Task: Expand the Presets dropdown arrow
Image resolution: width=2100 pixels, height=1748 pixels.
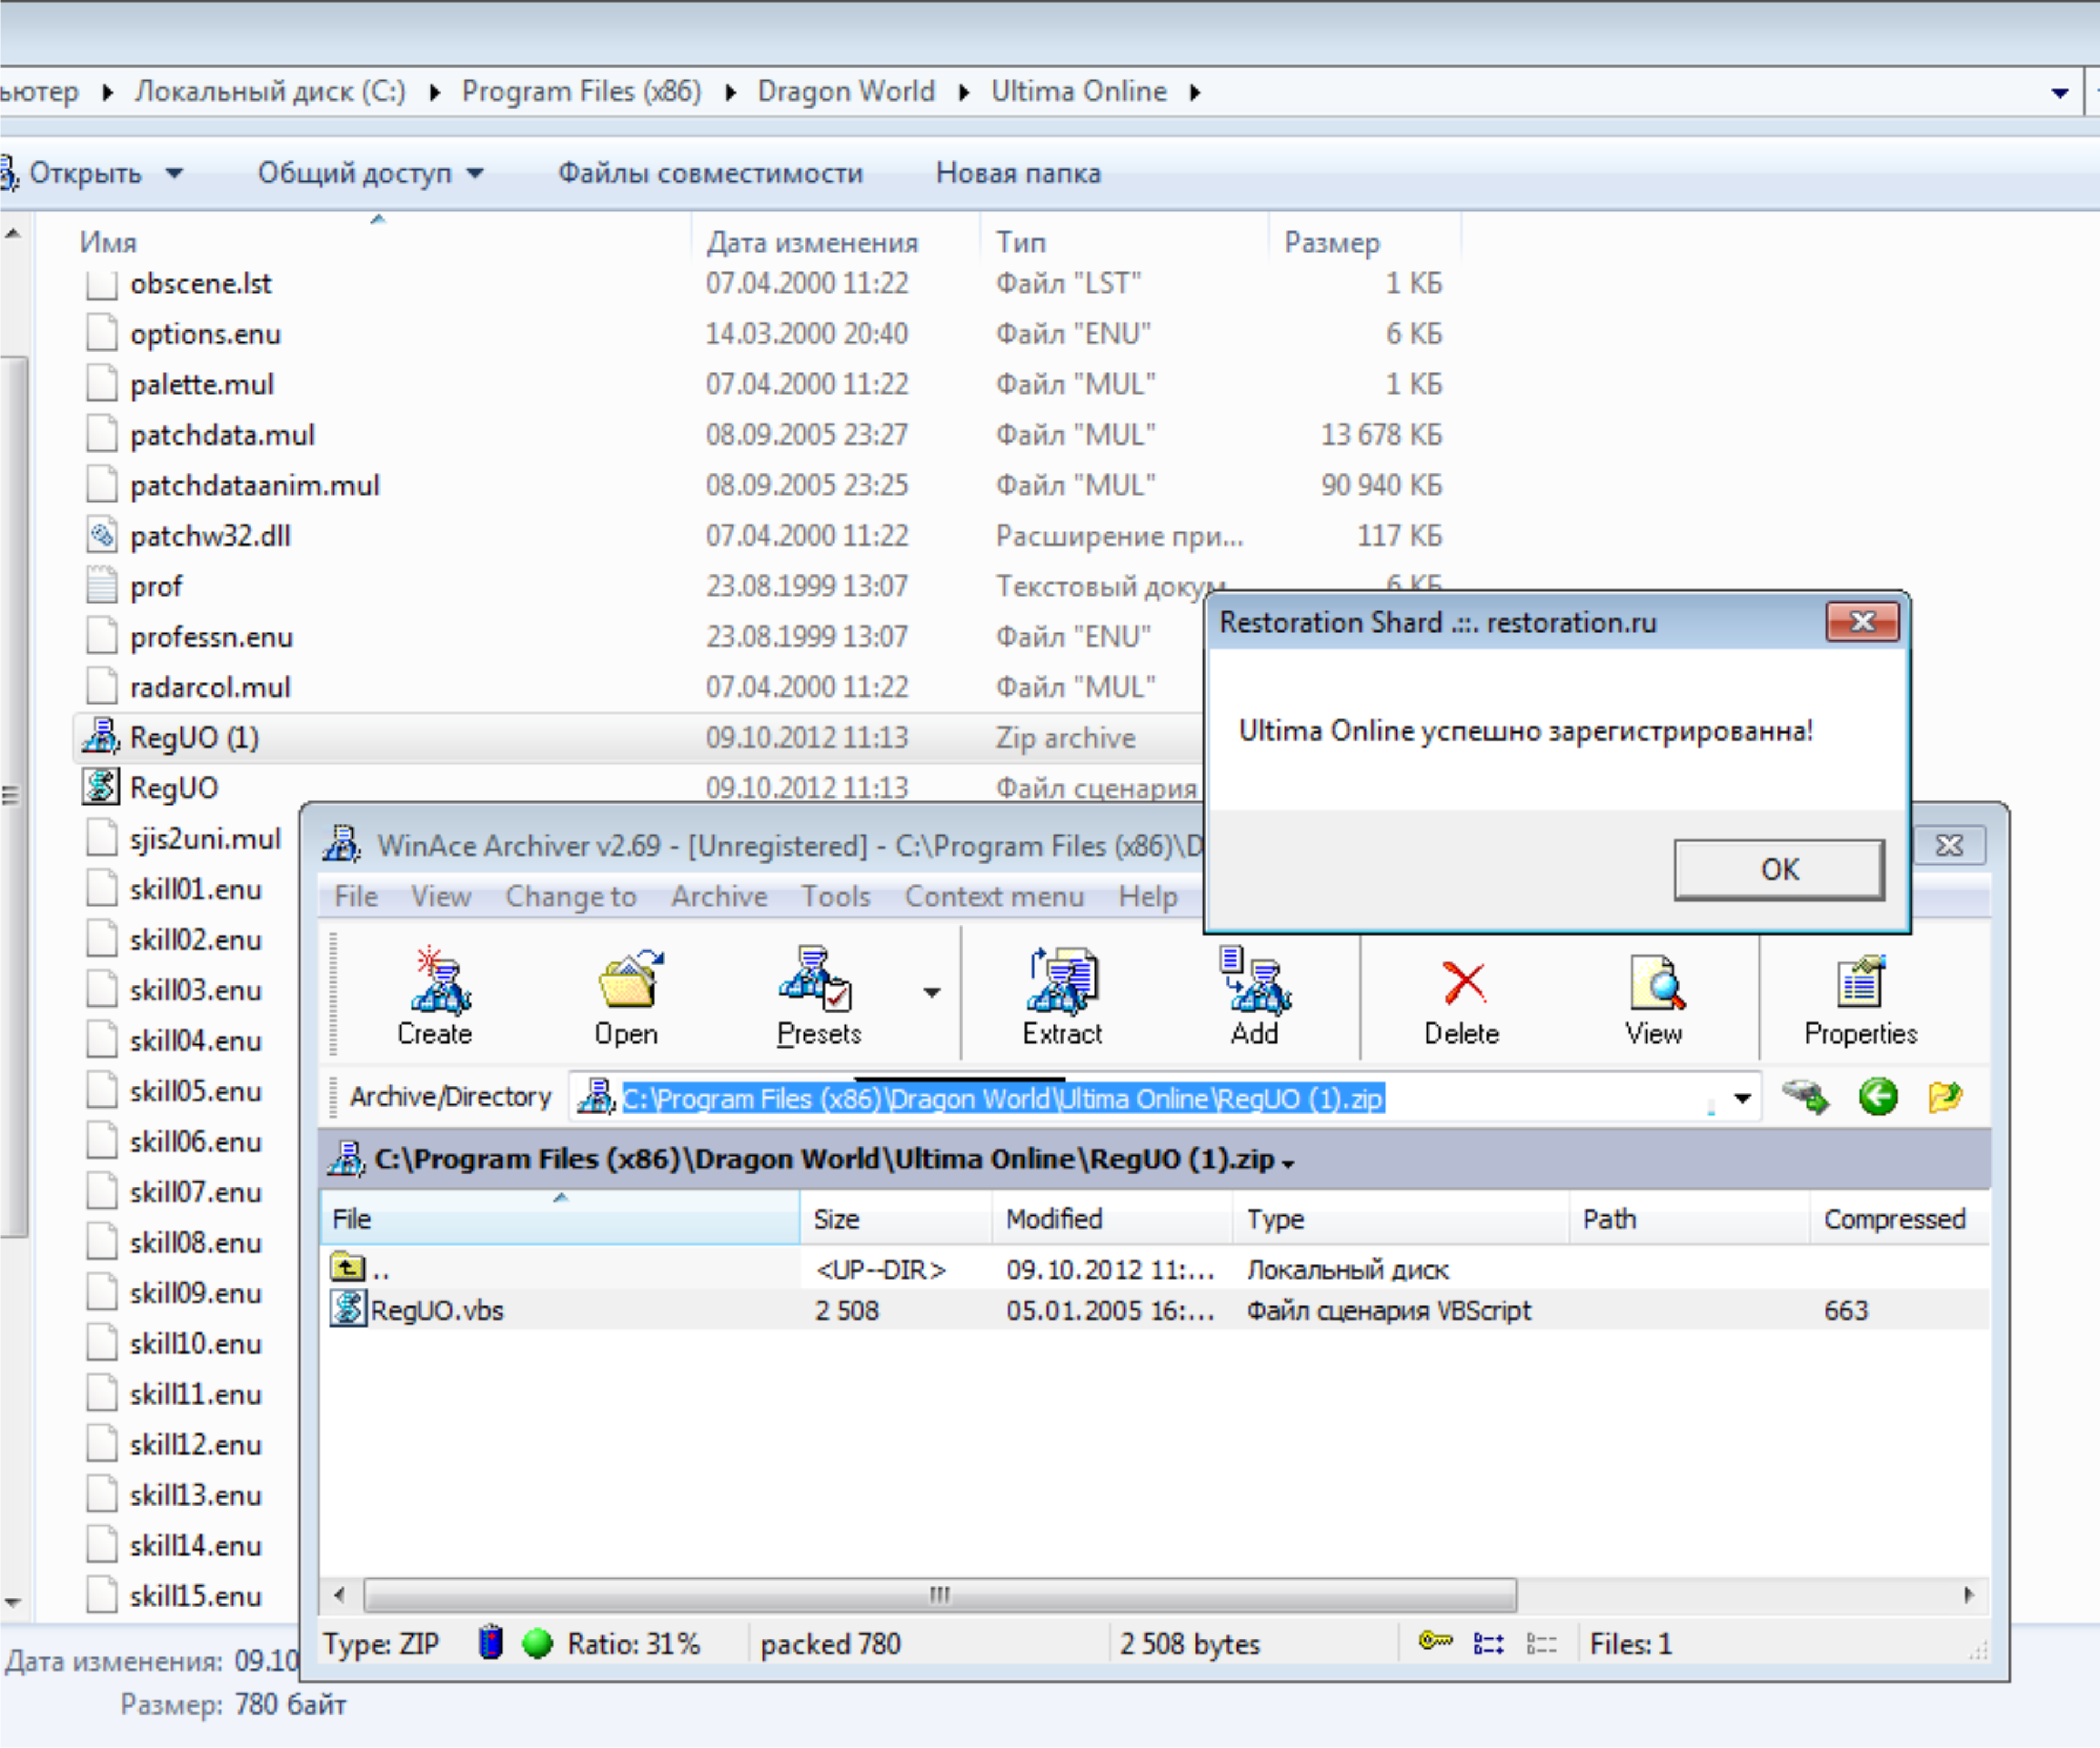Action: [931, 993]
